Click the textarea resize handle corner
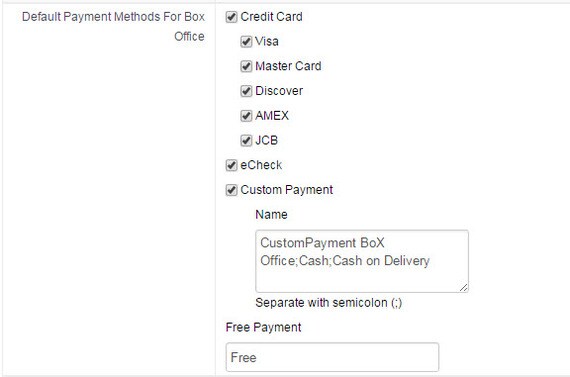This screenshot has width=570, height=377. click(463, 288)
